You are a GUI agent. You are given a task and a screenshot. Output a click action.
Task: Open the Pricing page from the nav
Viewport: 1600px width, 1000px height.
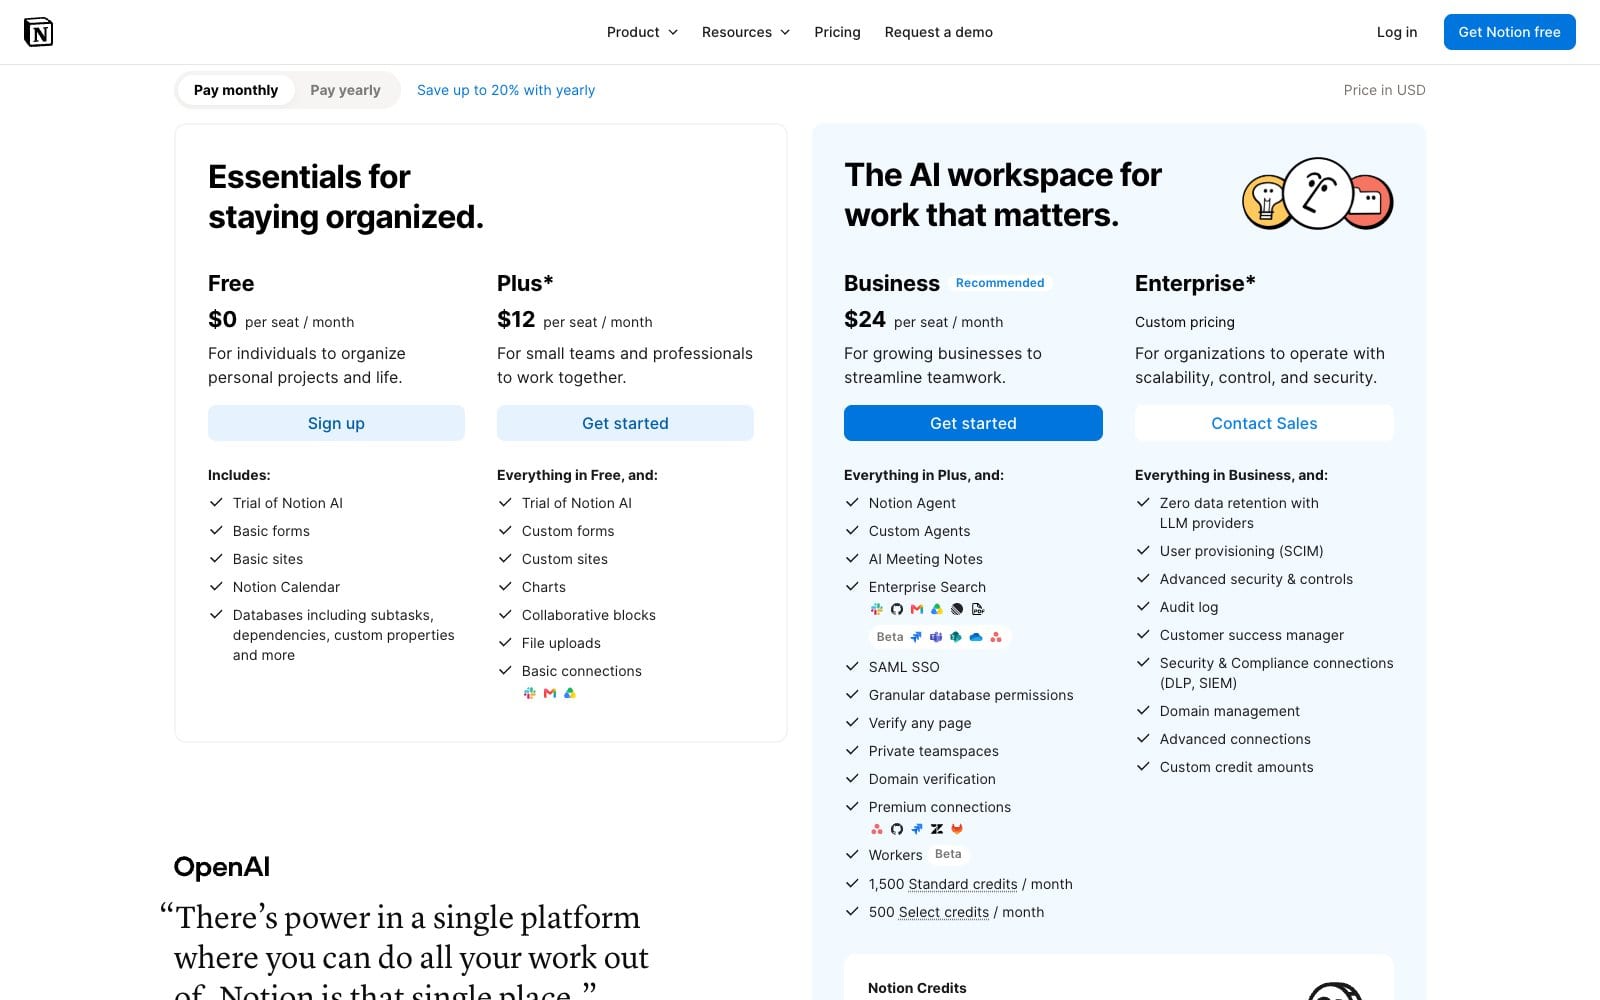pos(837,32)
